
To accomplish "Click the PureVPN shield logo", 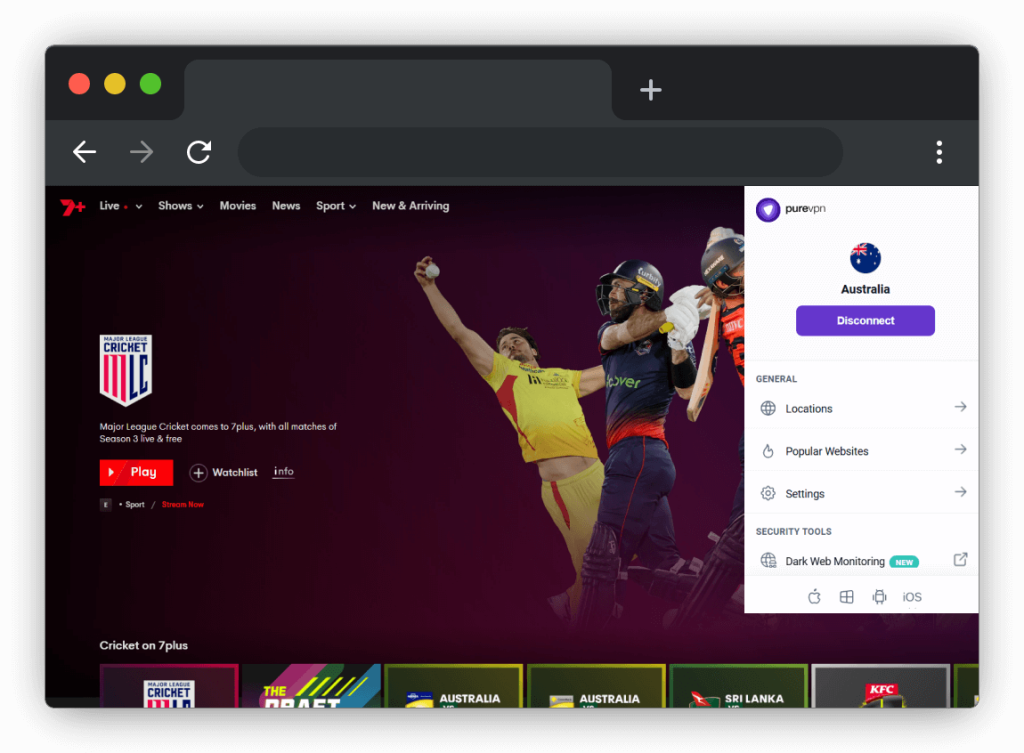I will tap(768, 209).
